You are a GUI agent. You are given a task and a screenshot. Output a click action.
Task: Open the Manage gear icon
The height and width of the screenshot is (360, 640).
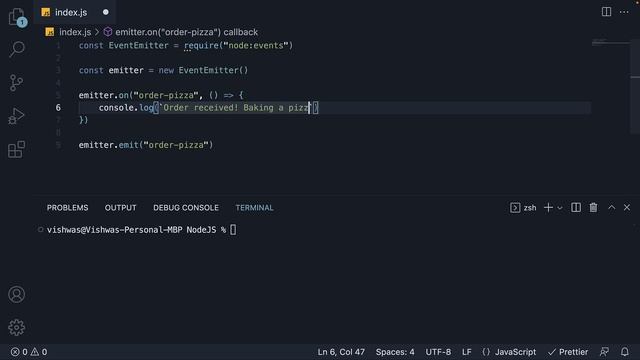(x=16, y=327)
